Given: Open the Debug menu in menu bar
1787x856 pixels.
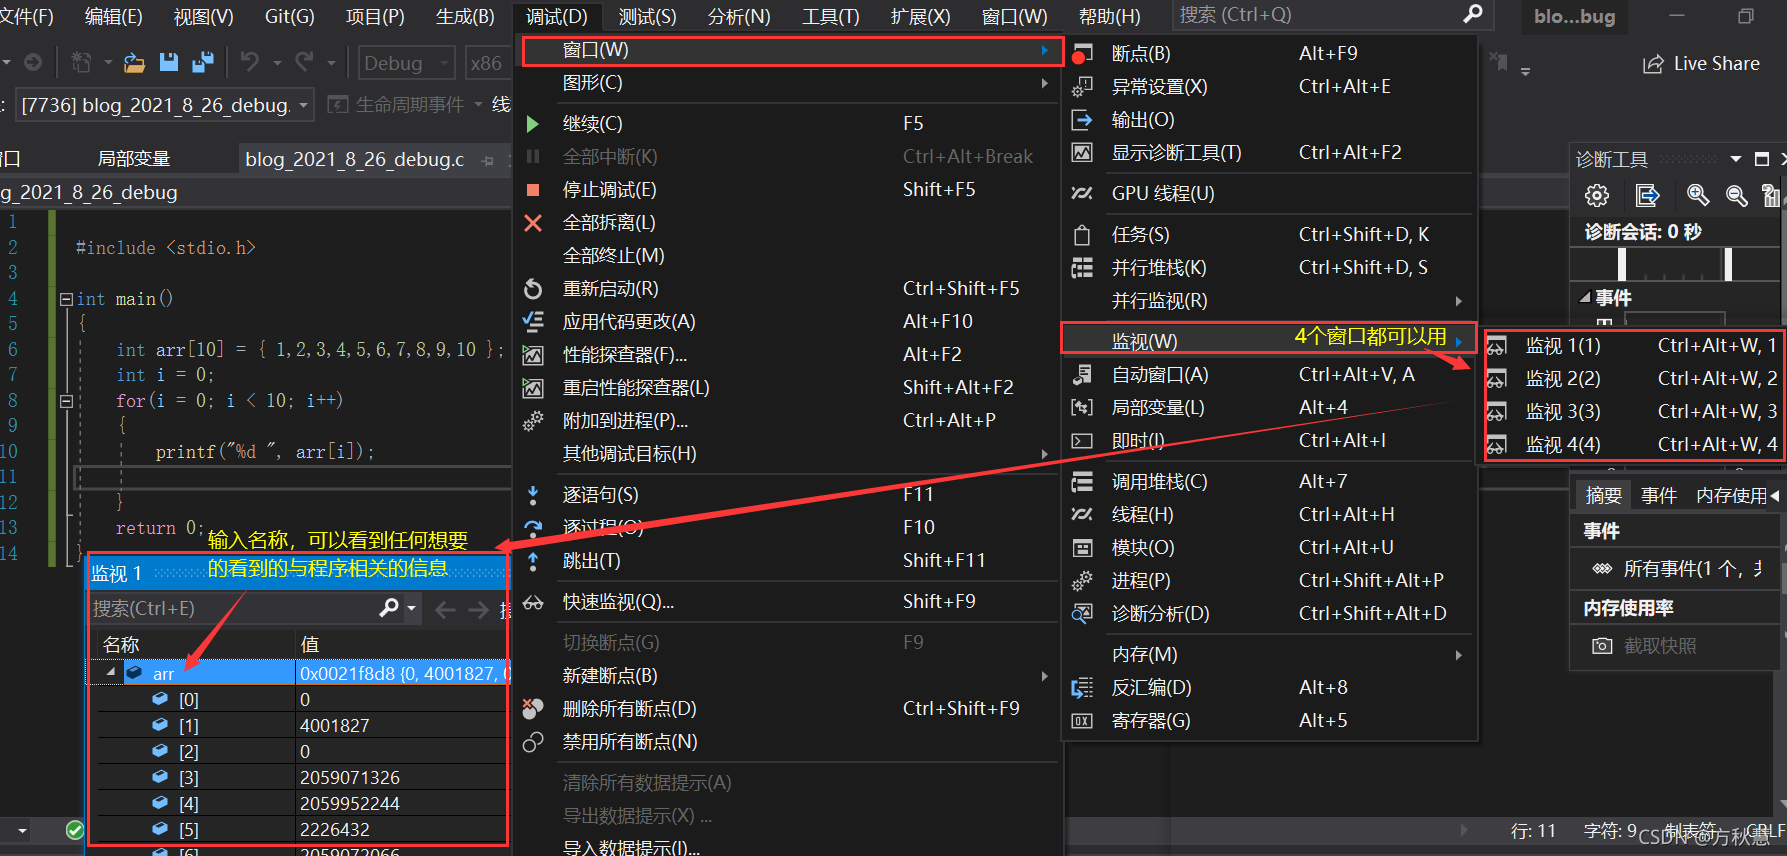Looking at the screenshot, I should tap(556, 17).
